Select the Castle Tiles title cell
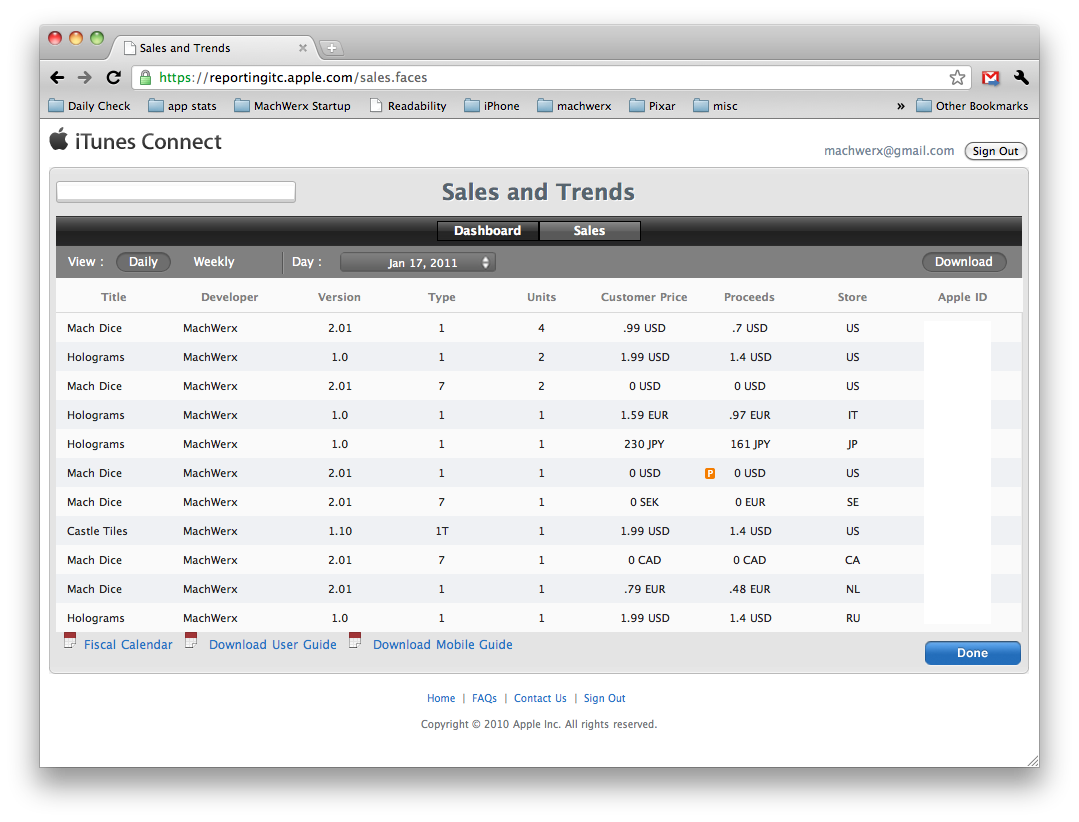1079x822 pixels. 97,531
